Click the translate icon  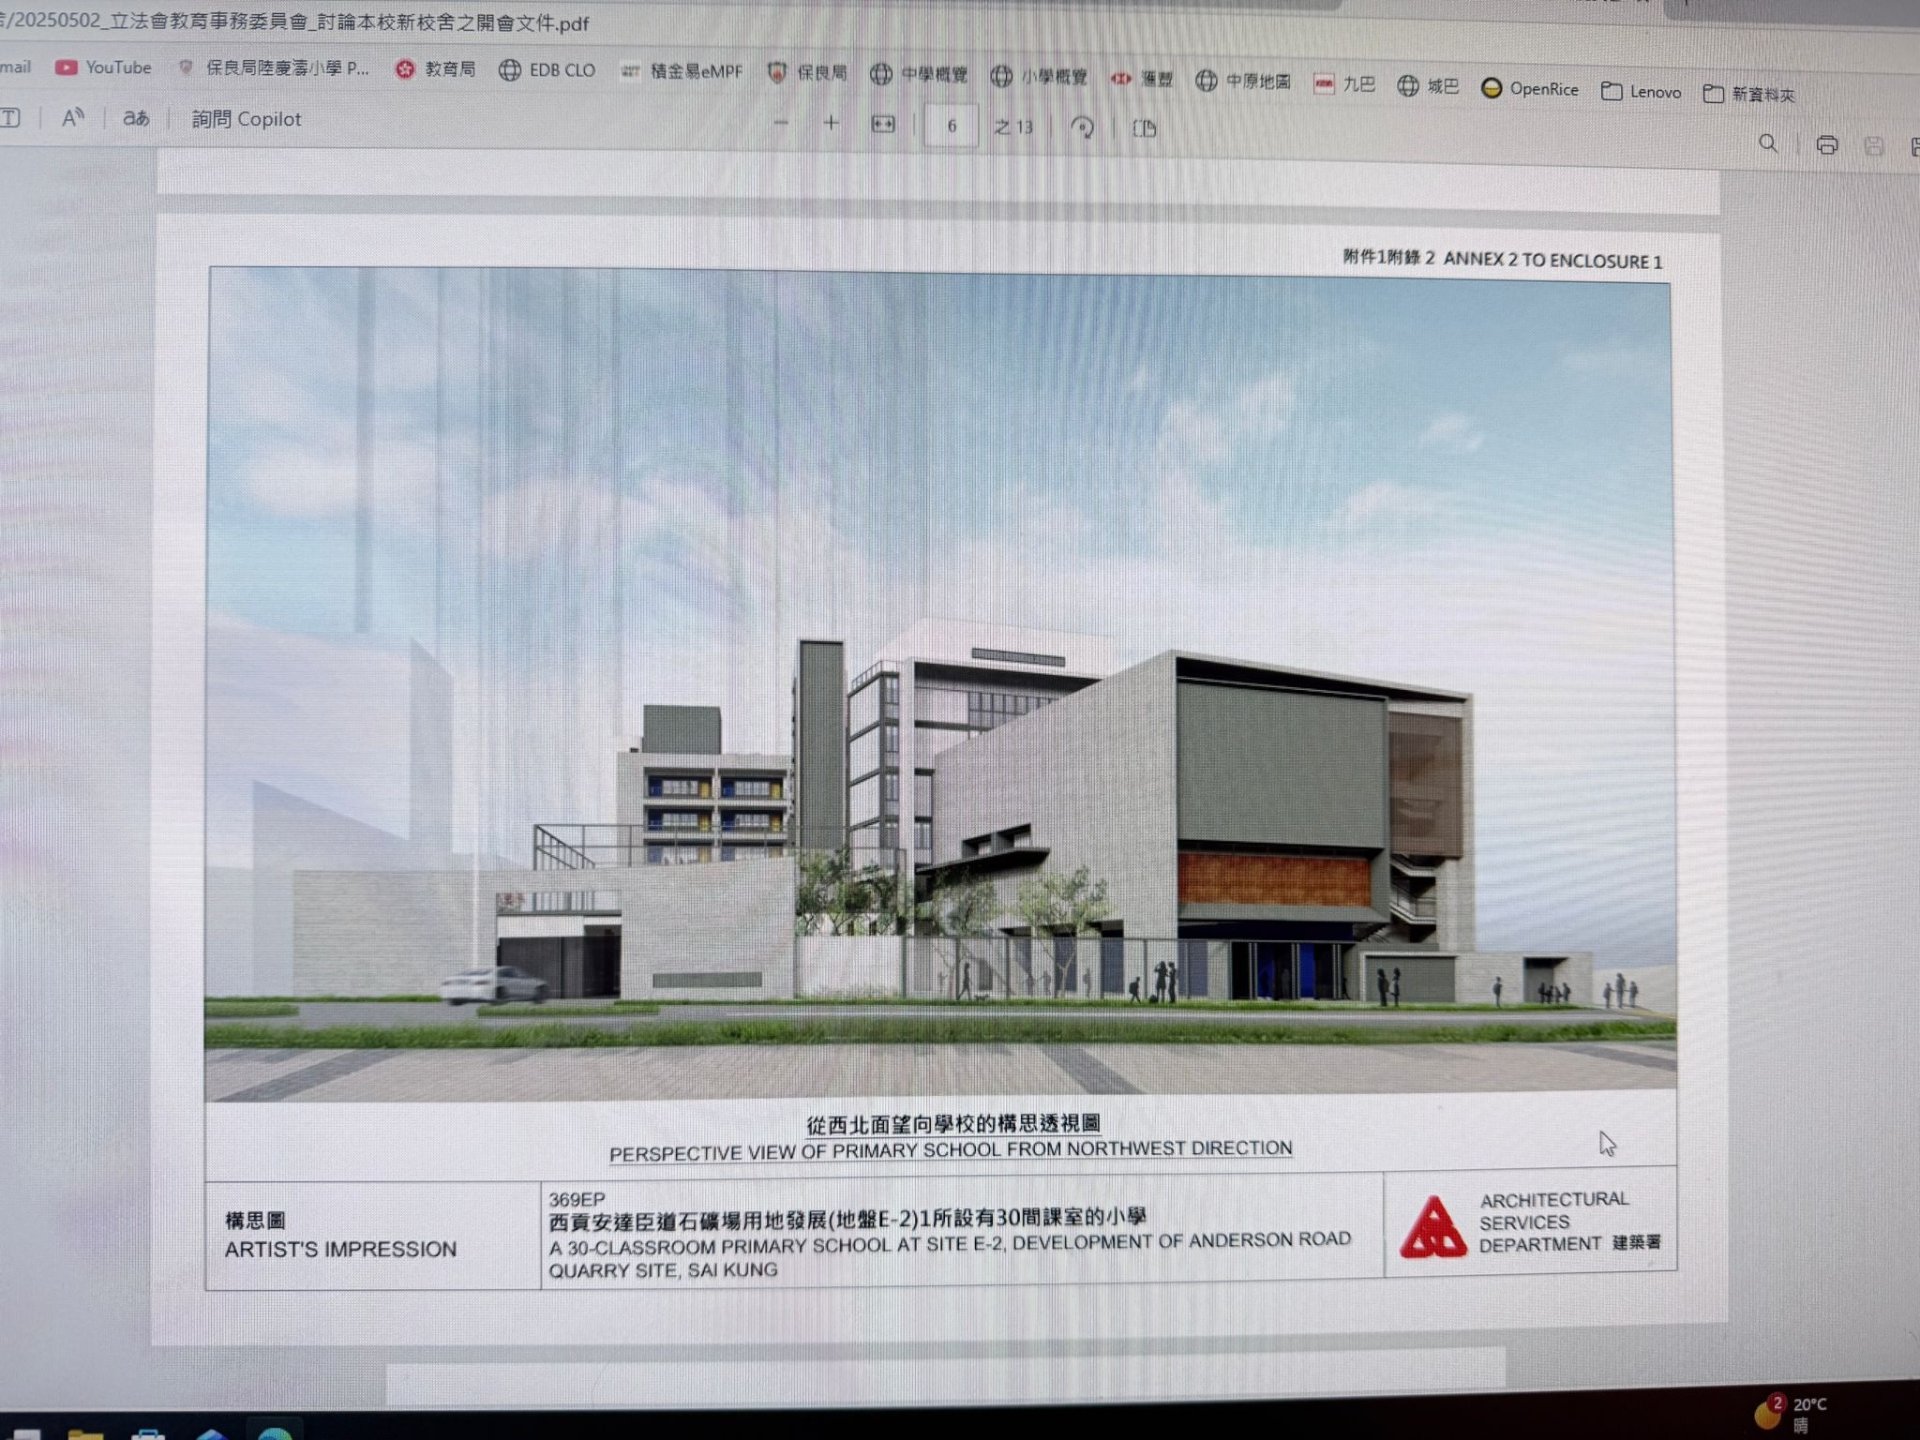point(136,118)
